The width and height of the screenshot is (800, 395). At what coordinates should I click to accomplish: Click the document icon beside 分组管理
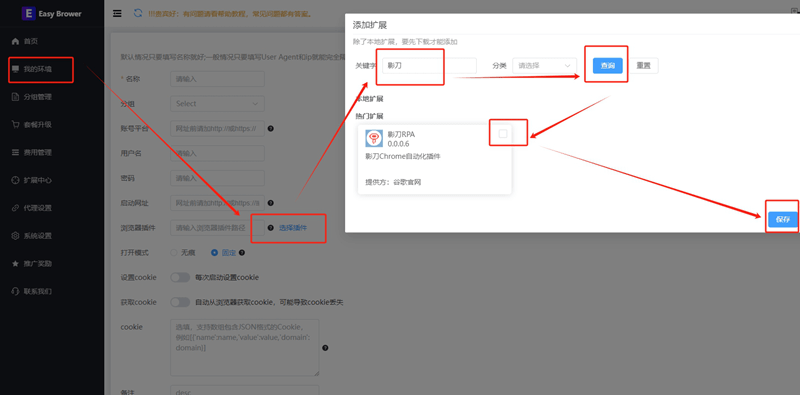point(15,97)
